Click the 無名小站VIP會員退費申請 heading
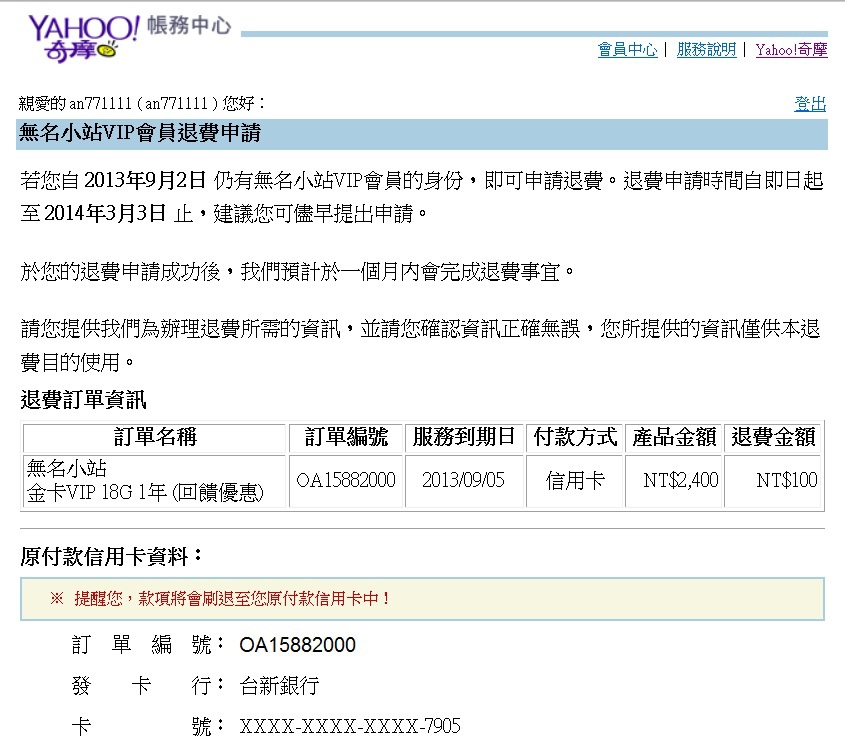This screenshot has height=754, width=845. point(140,133)
